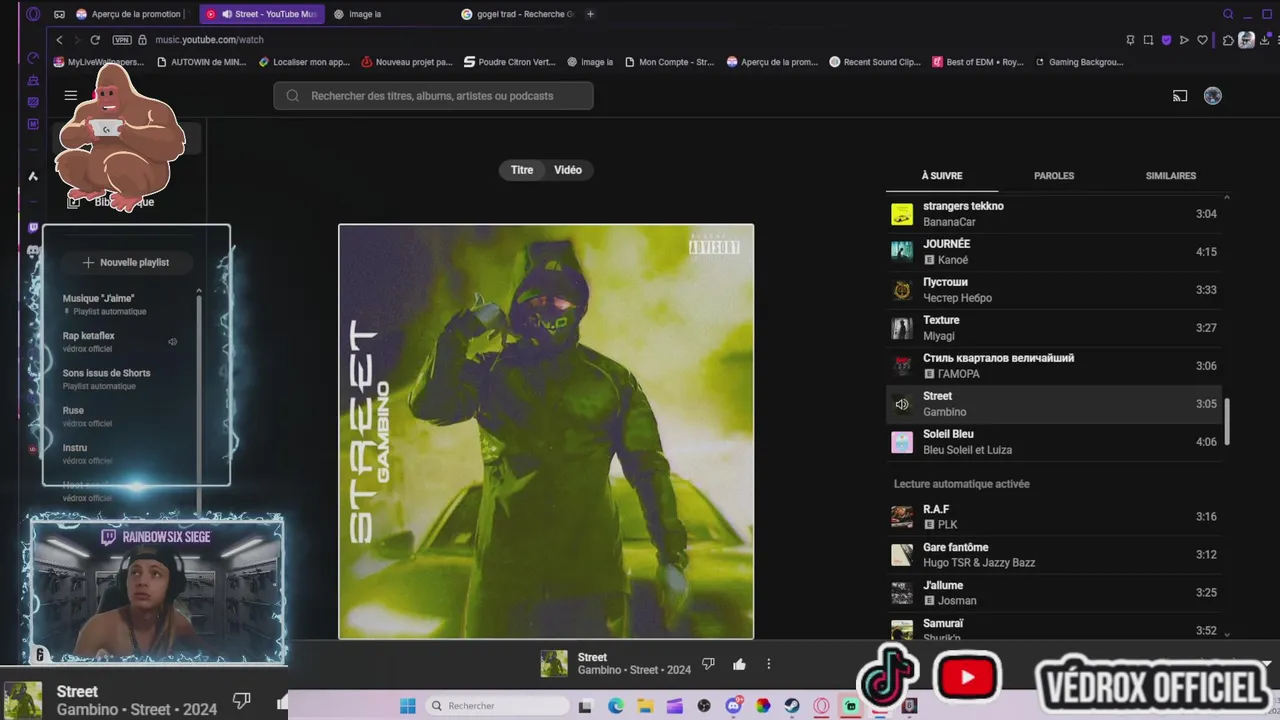The height and width of the screenshot is (720, 1280).
Task: Open the Gaming Backgrou... bookmark
Action: click(1079, 62)
